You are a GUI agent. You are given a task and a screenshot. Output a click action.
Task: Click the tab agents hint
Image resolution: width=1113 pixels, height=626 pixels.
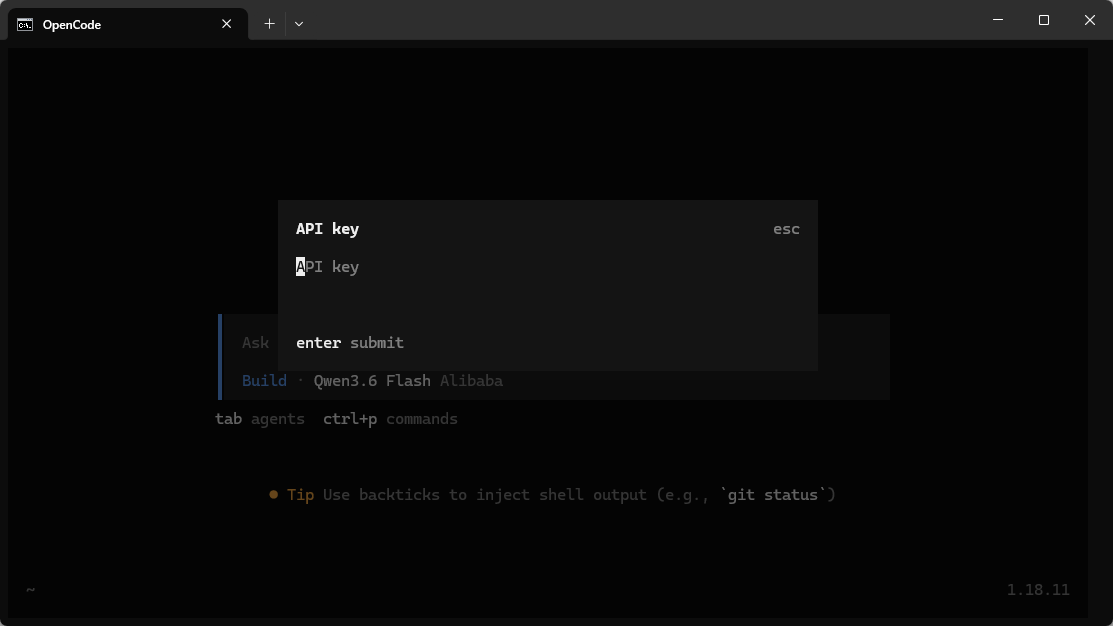pyautogui.click(x=260, y=419)
